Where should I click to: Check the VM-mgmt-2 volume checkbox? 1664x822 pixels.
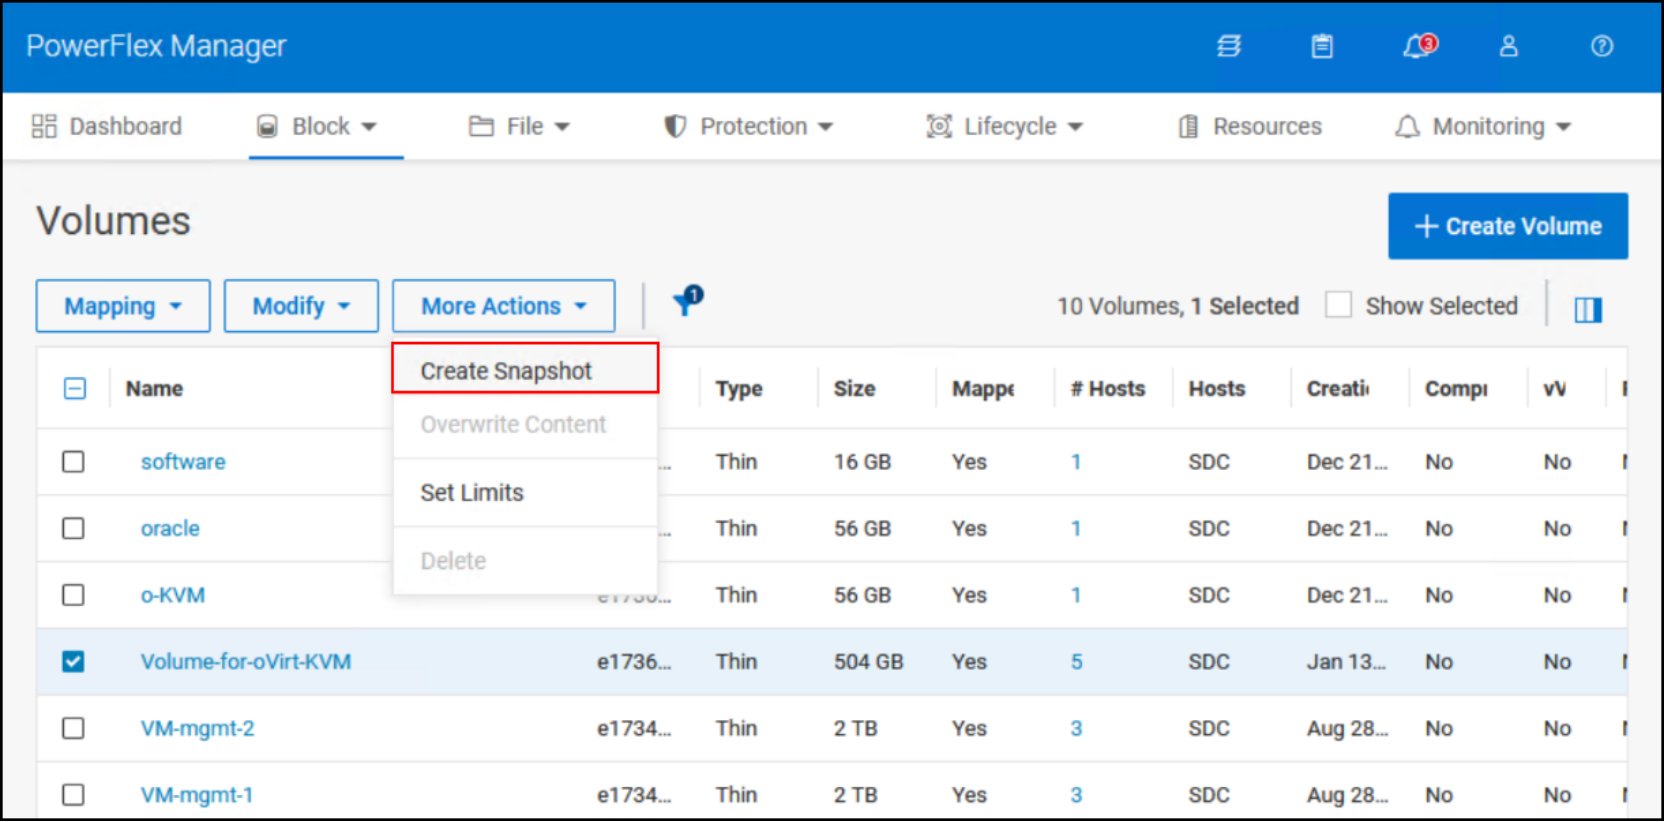73,728
